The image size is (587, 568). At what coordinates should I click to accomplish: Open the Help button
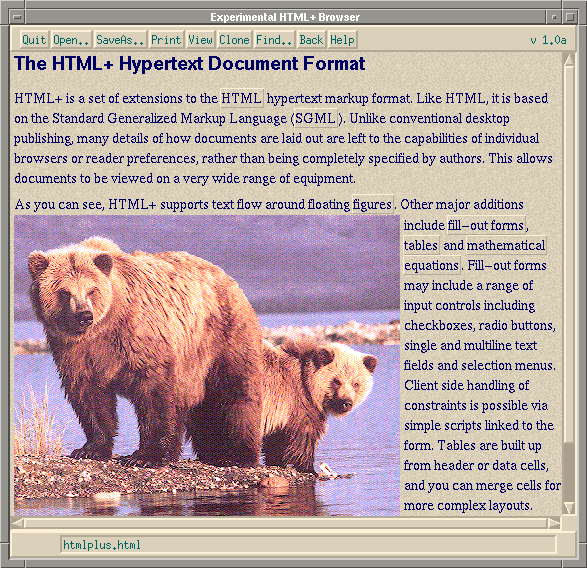pyautogui.click(x=342, y=40)
